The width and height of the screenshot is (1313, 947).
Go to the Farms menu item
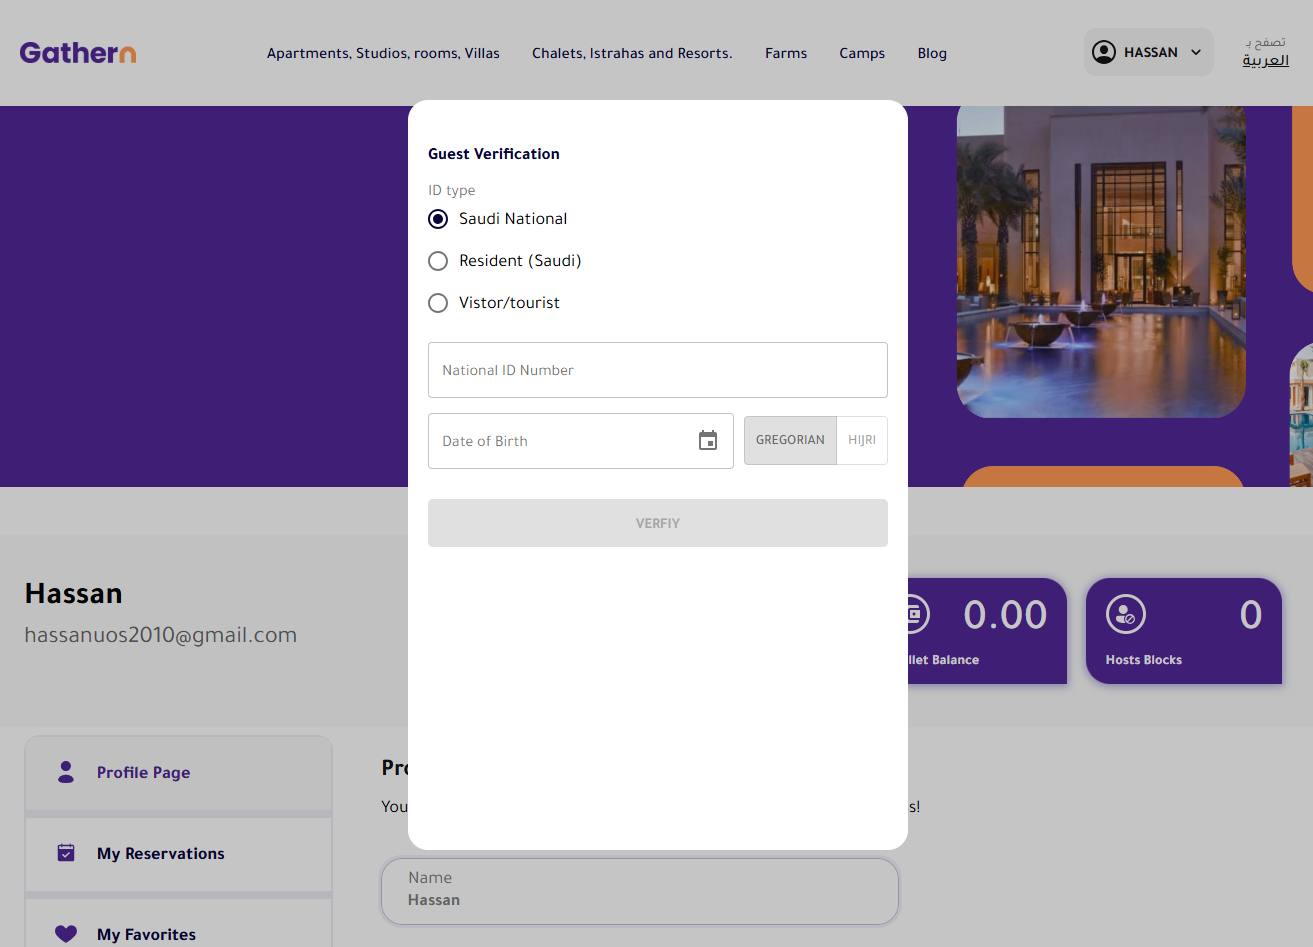[x=785, y=53]
